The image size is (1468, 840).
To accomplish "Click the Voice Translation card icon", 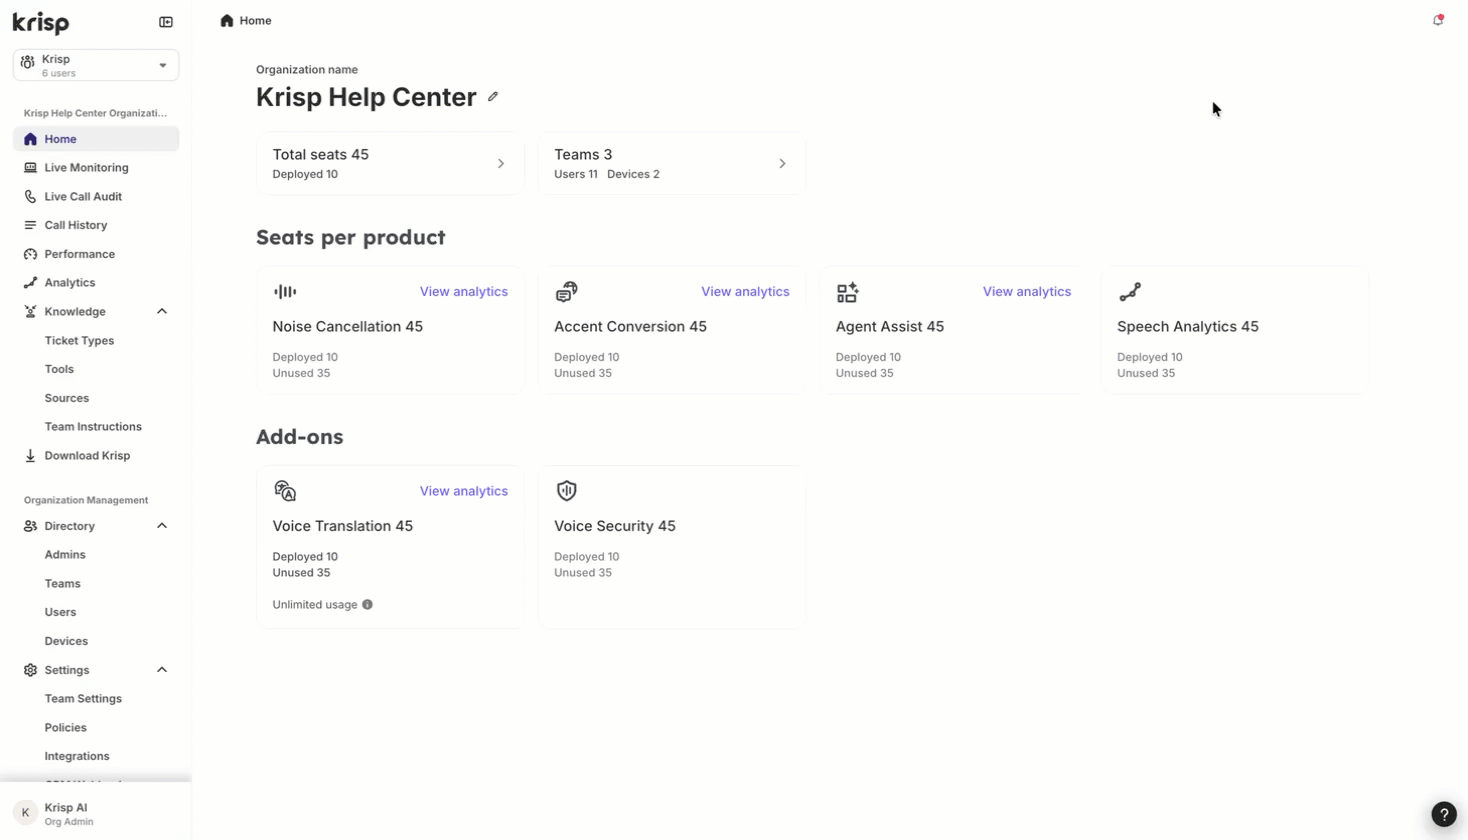I will coord(285,491).
